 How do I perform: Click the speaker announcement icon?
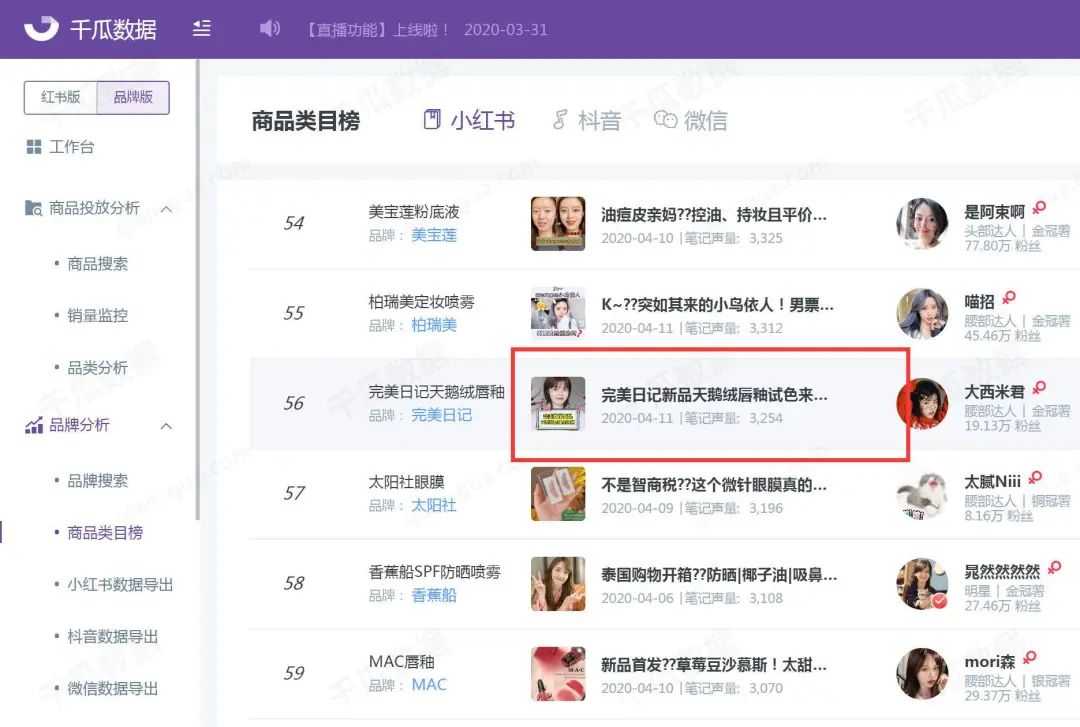coord(269,28)
